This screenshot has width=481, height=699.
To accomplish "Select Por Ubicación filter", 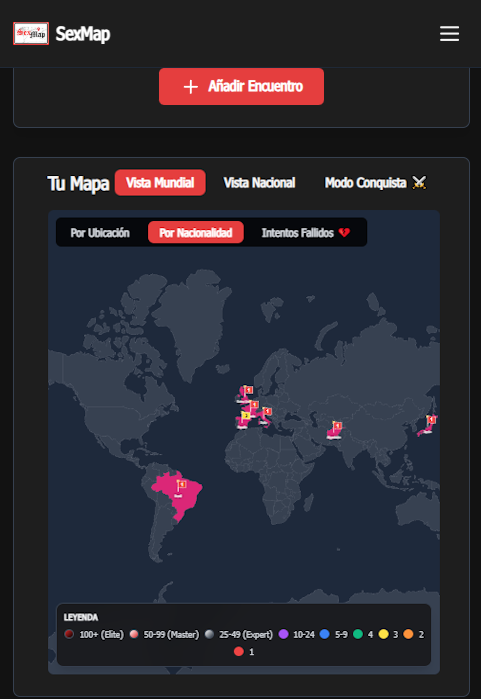I will pos(100,233).
